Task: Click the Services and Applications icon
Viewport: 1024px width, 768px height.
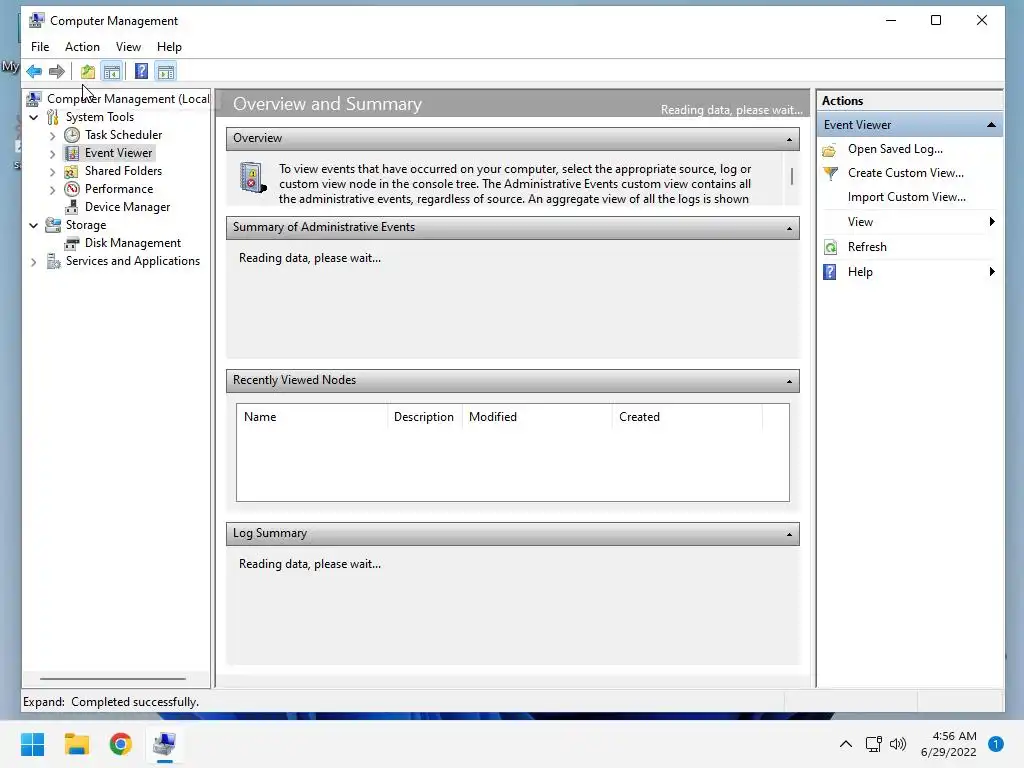Action: (x=53, y=261)
